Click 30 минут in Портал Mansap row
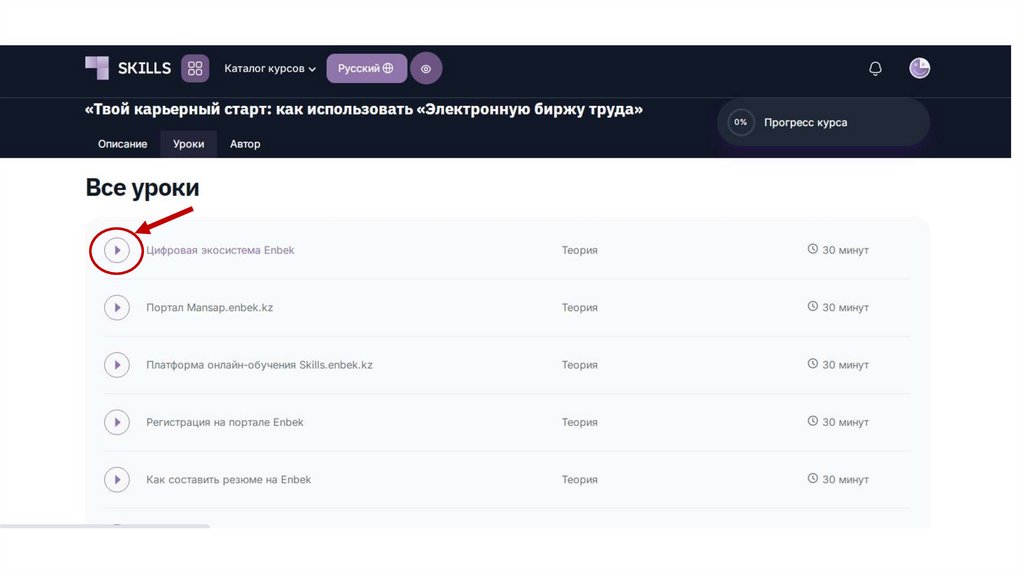Image resolution: width=1024 pixels, height=574 pixels. (x=845, y=308)
